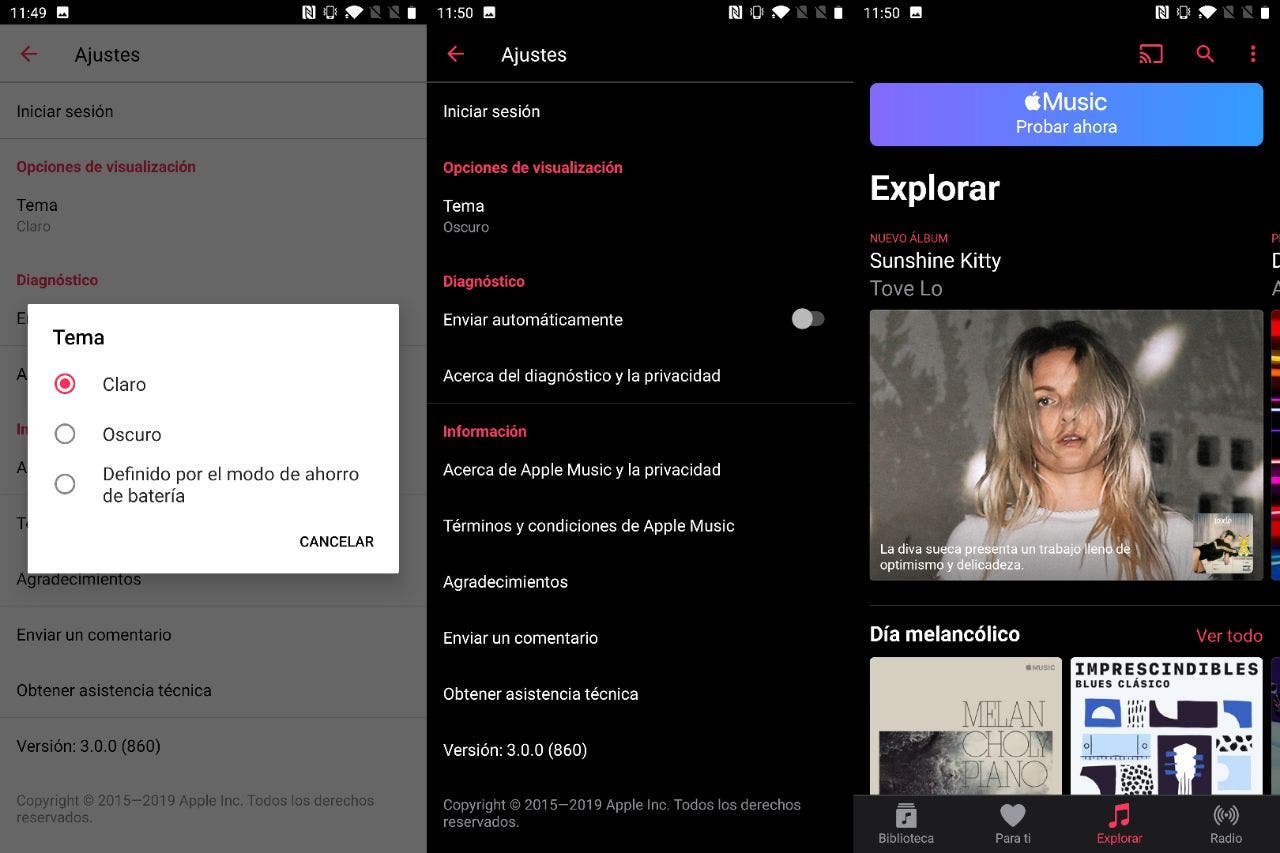1280x853 pixels.
Task: Go back using arrow in dark Ajustes screen
Action: click(x=456, y=54)
